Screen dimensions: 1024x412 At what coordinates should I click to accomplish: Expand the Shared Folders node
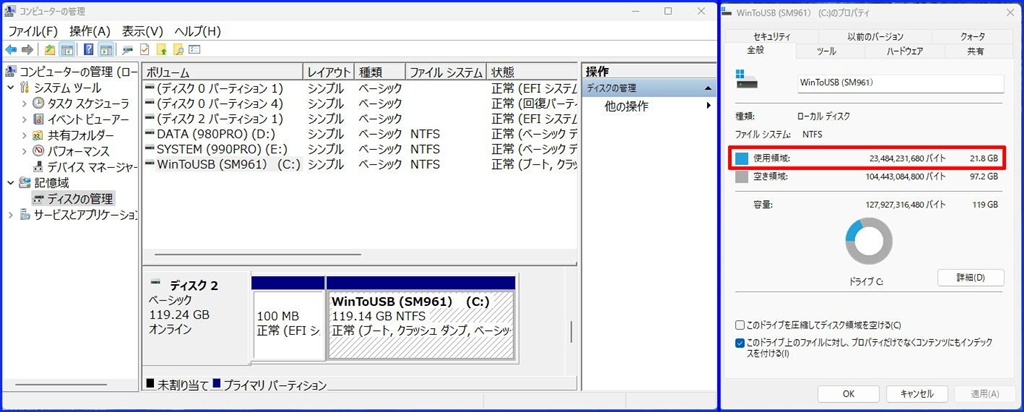pos(25,135)
